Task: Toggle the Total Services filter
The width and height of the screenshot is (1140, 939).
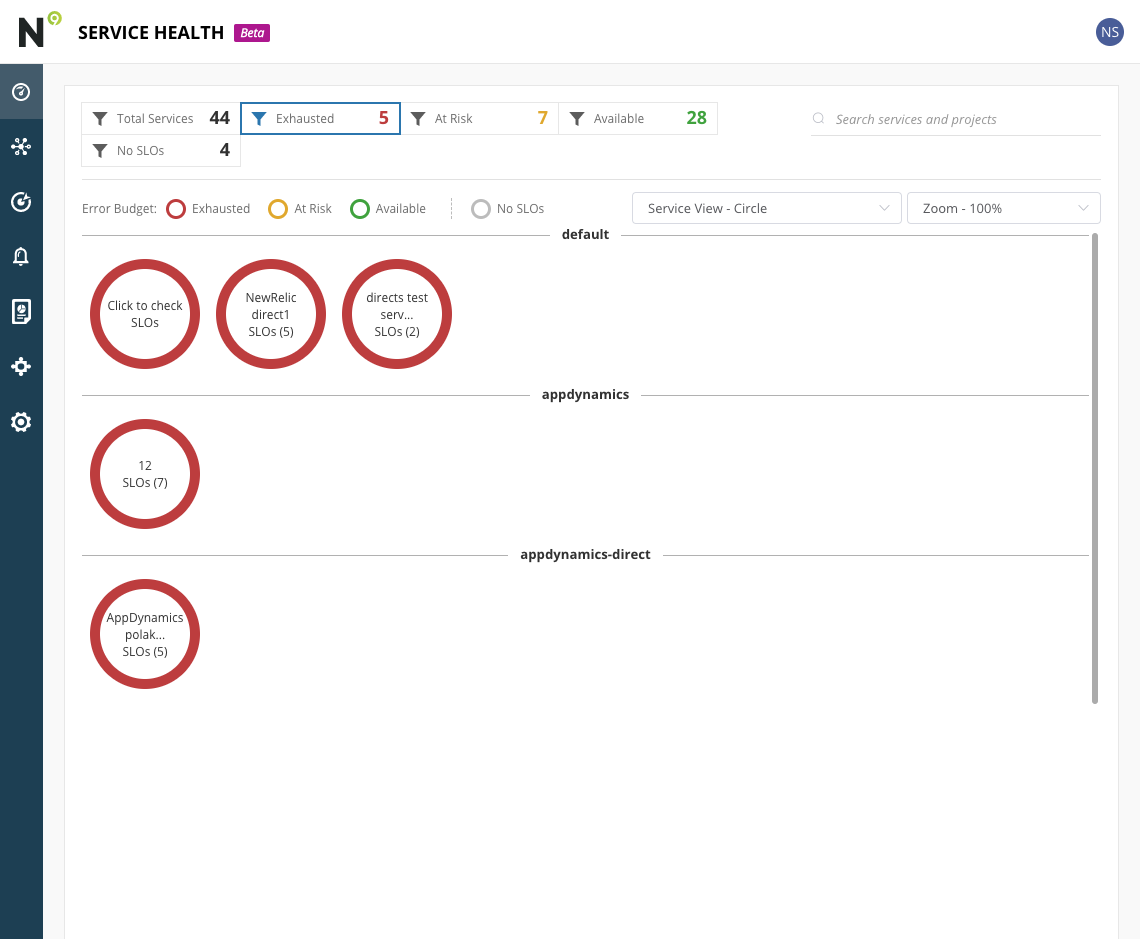Action: pos(161,118)
